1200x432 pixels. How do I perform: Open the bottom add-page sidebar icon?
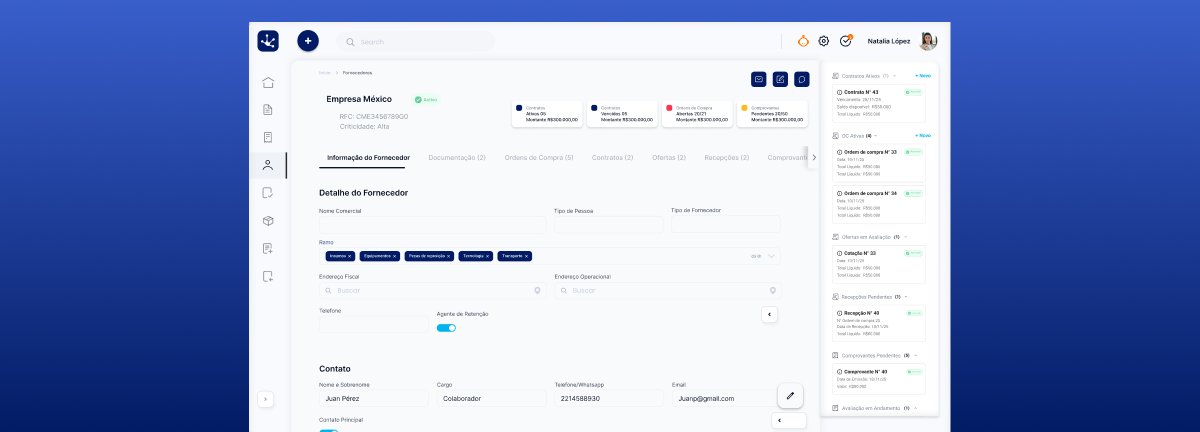268,276
